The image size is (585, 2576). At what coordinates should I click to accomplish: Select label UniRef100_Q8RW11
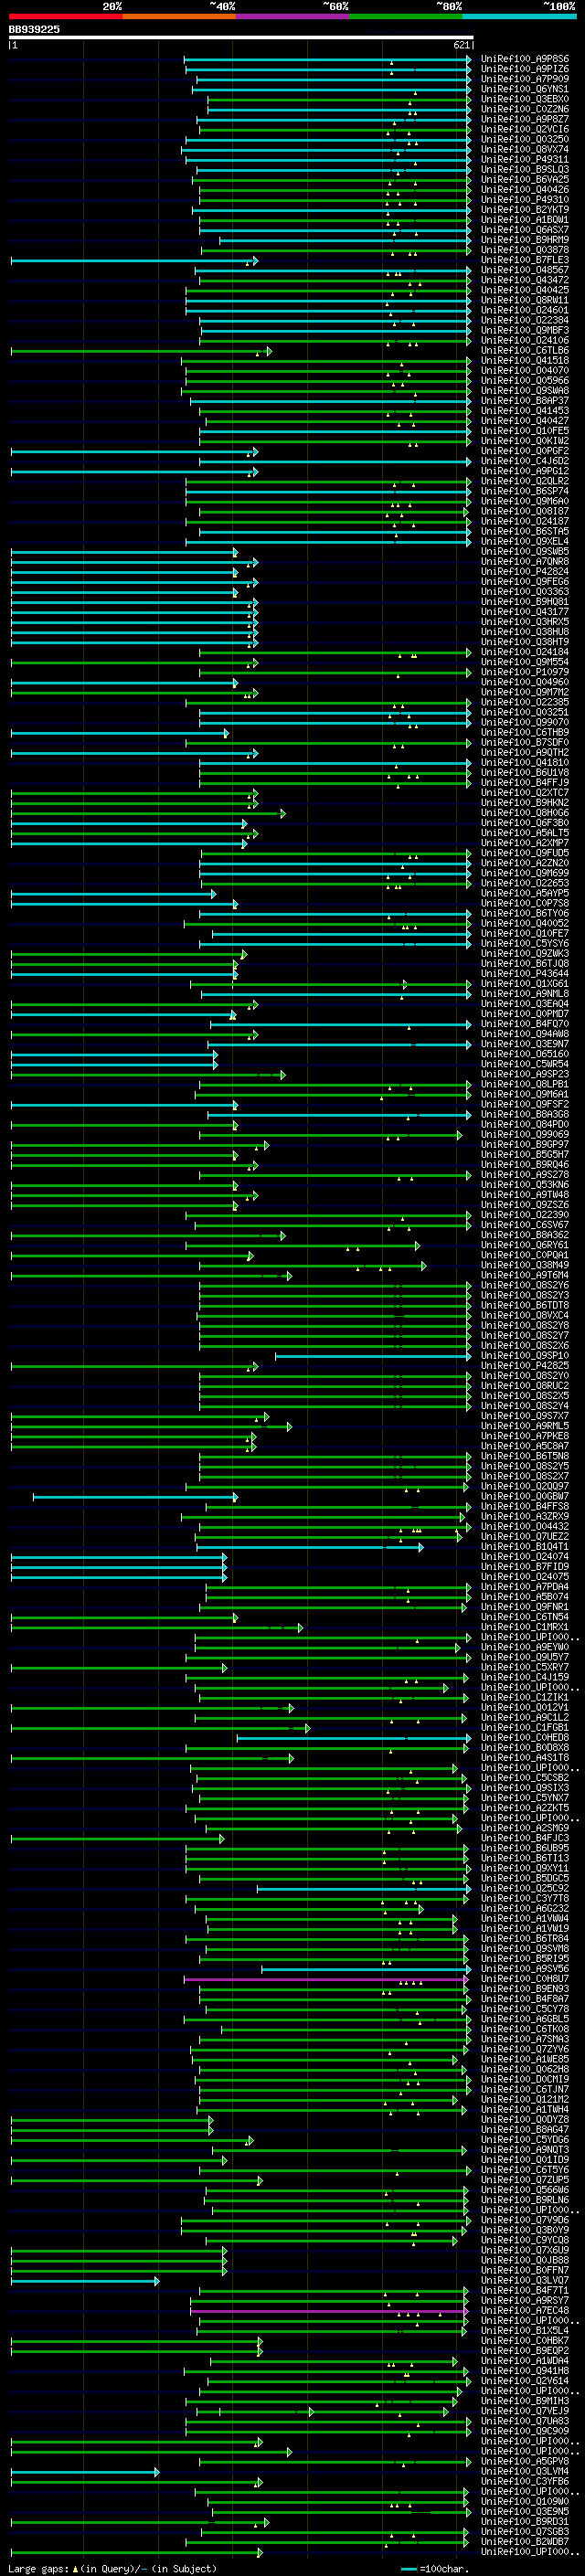[525, 300]
